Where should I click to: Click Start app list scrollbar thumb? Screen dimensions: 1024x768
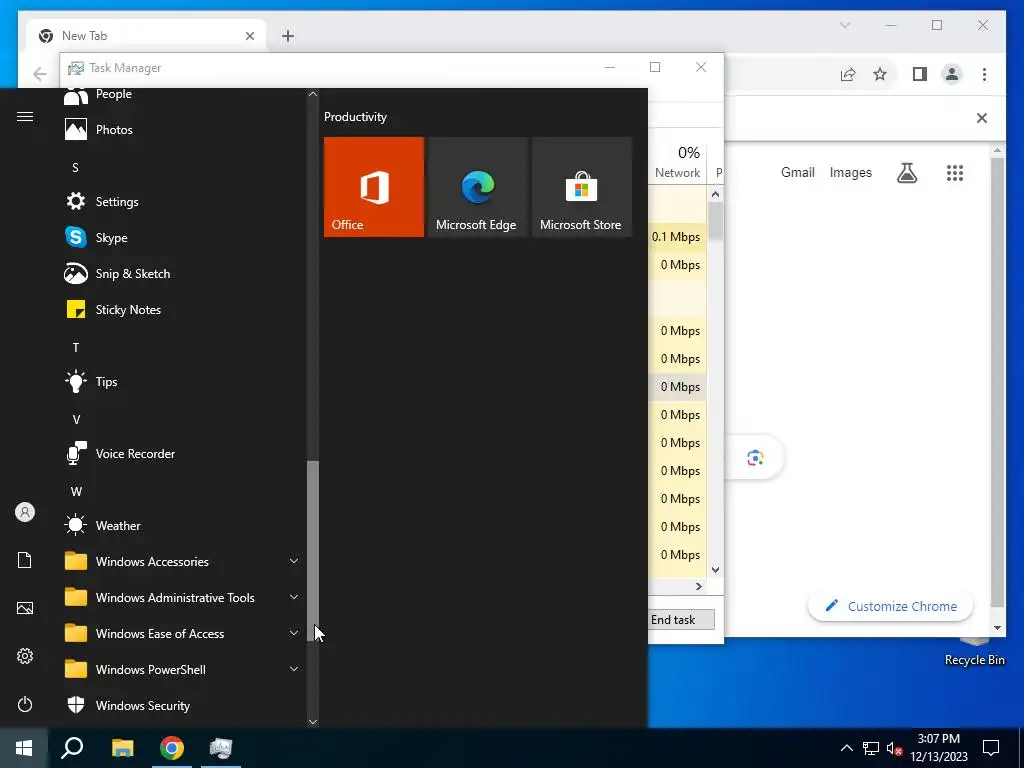click(313, 550)
